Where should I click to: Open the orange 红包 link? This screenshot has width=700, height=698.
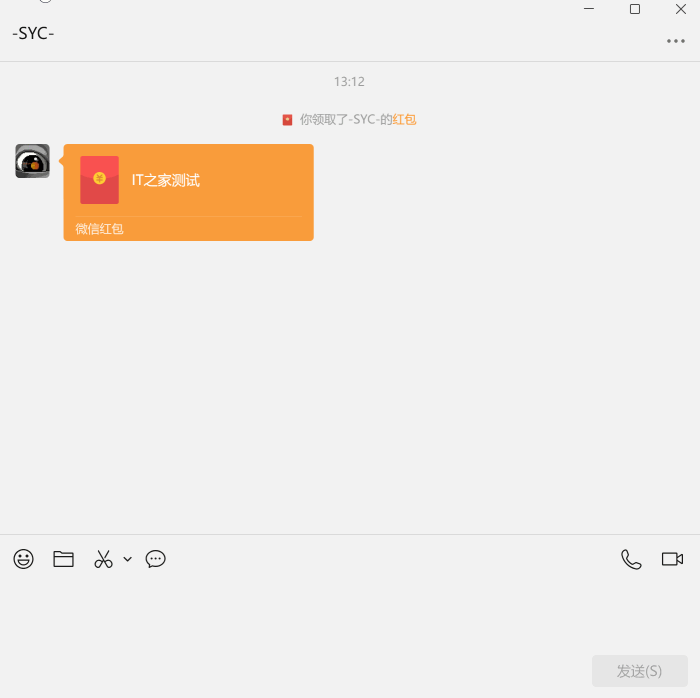tap(404, 120)
